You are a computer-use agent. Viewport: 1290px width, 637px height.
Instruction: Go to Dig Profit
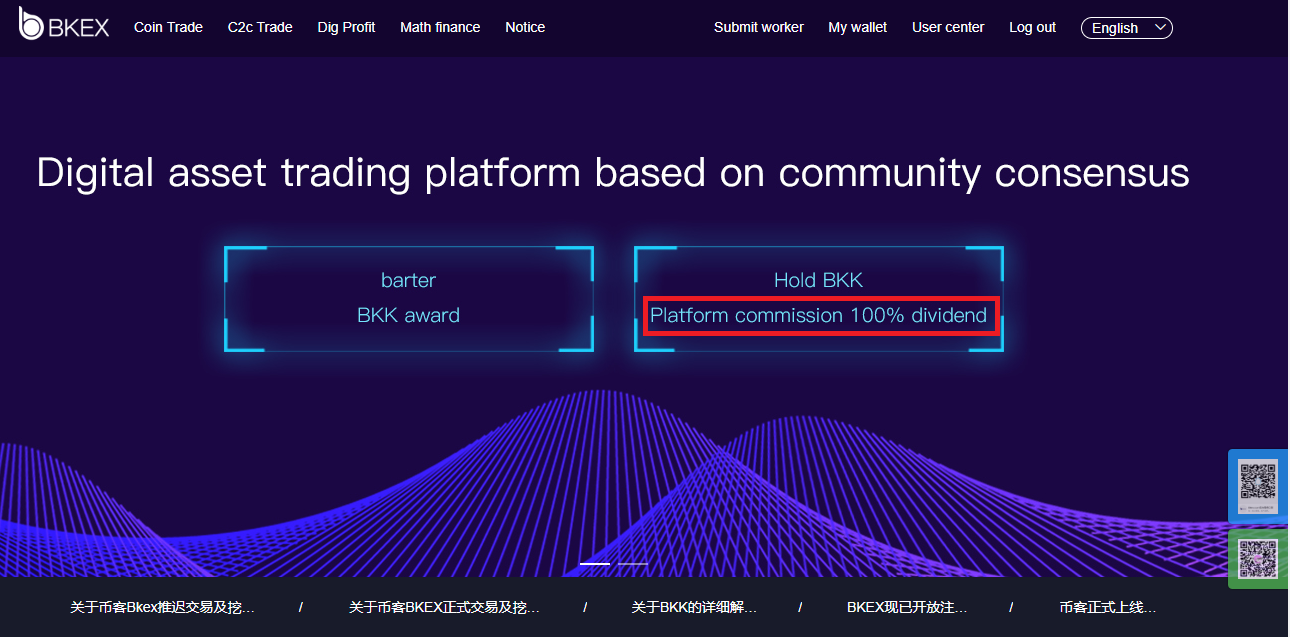tap(346, 27)
